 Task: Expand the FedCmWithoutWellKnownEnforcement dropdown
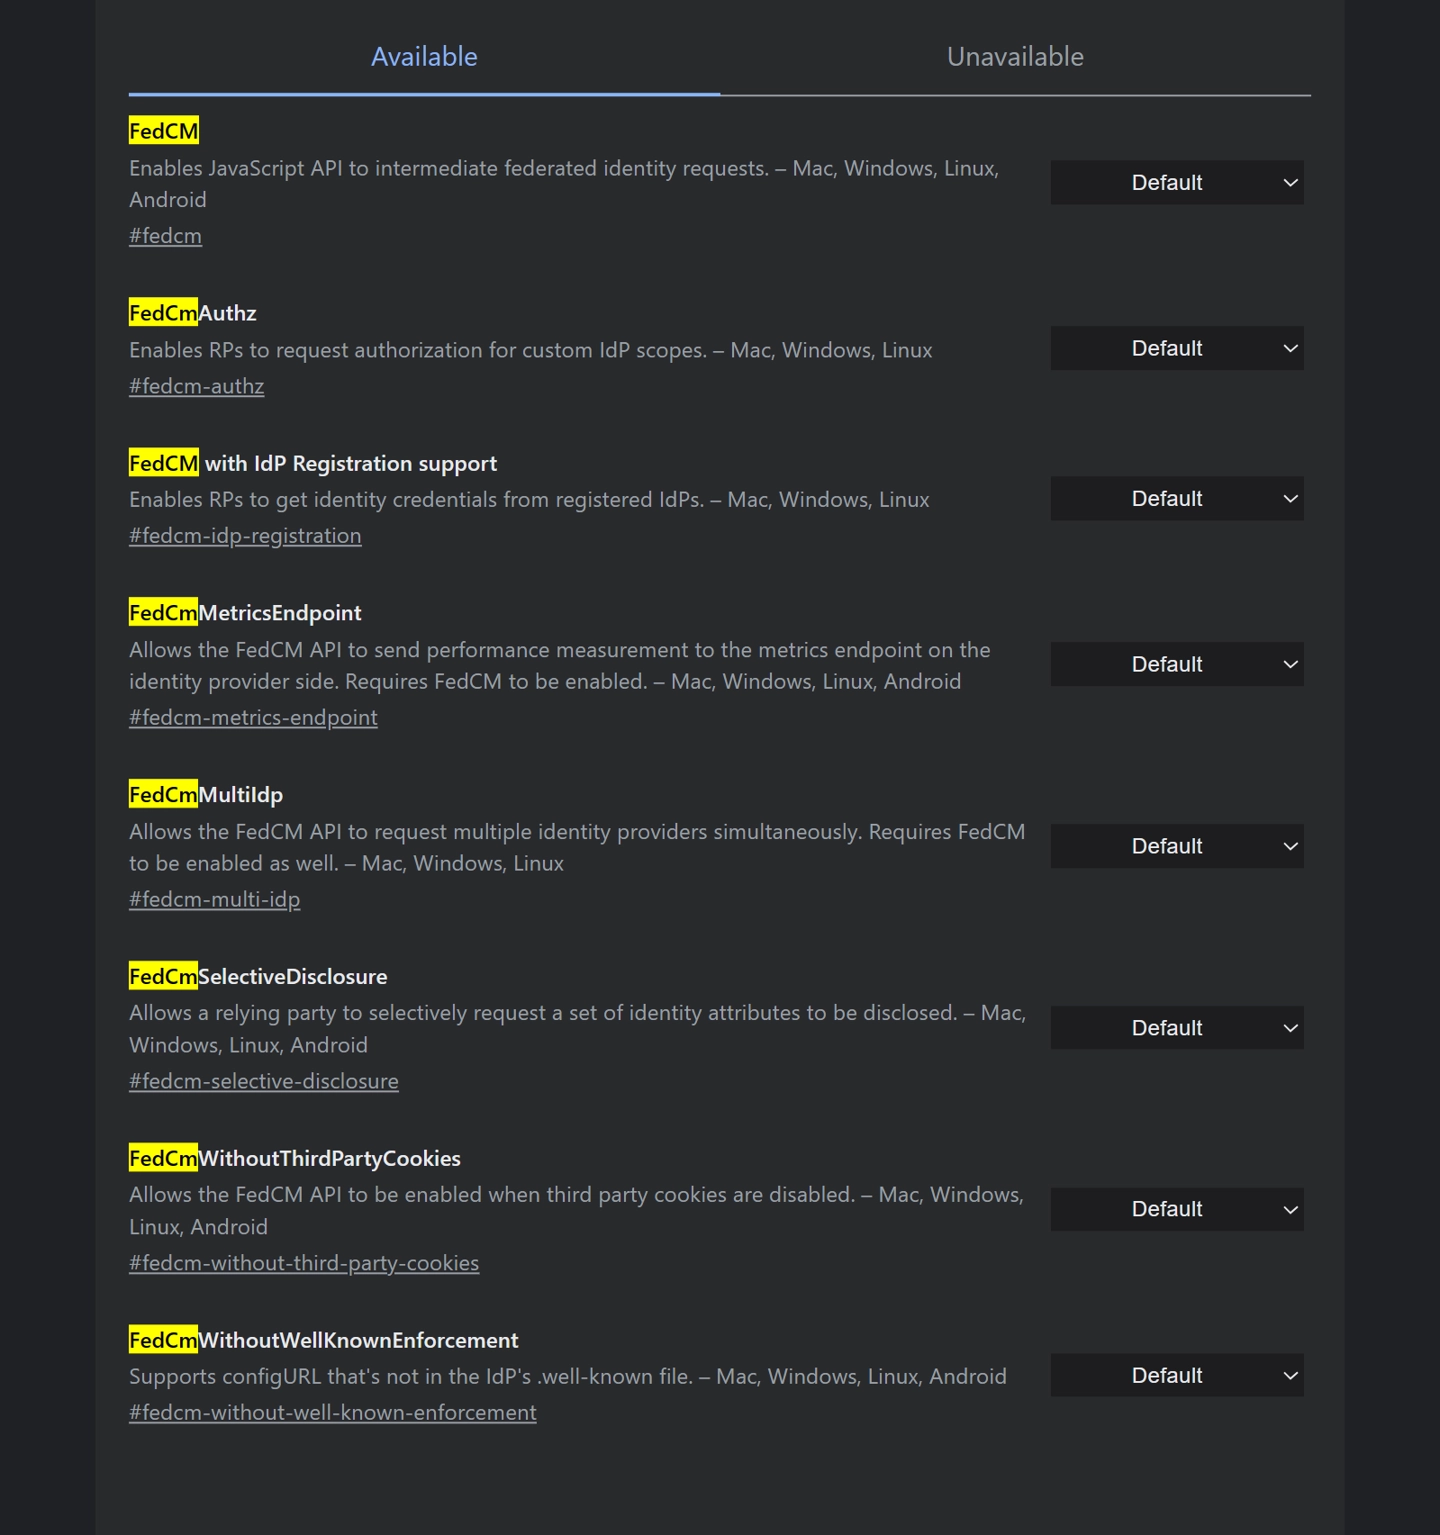point(1177,1376)
